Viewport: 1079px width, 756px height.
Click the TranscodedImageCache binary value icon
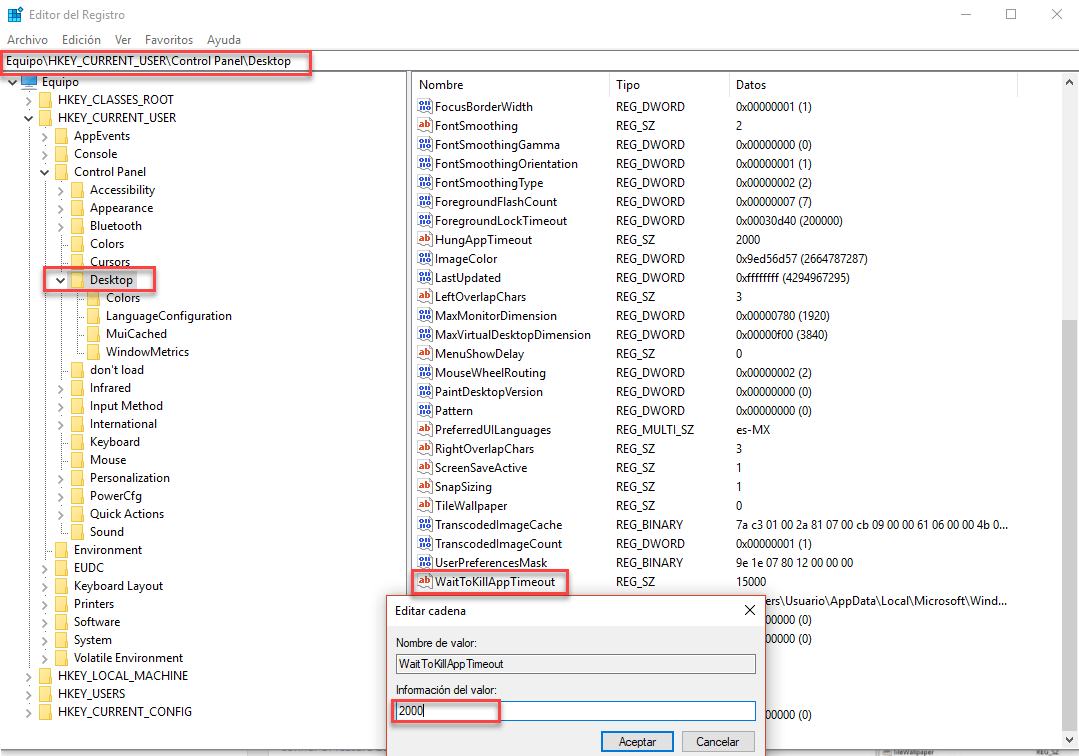pyautogui.click(x=425, y=525)
